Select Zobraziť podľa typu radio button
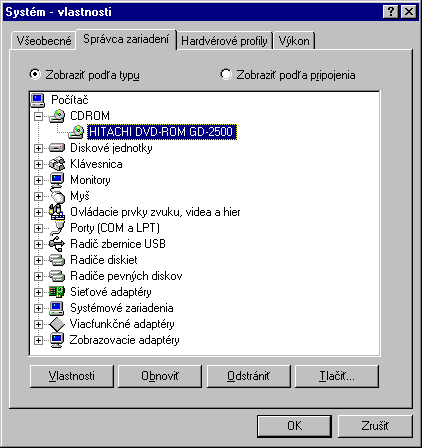Image resolution: width=422 pixels, height=448 pixels. 35,74
